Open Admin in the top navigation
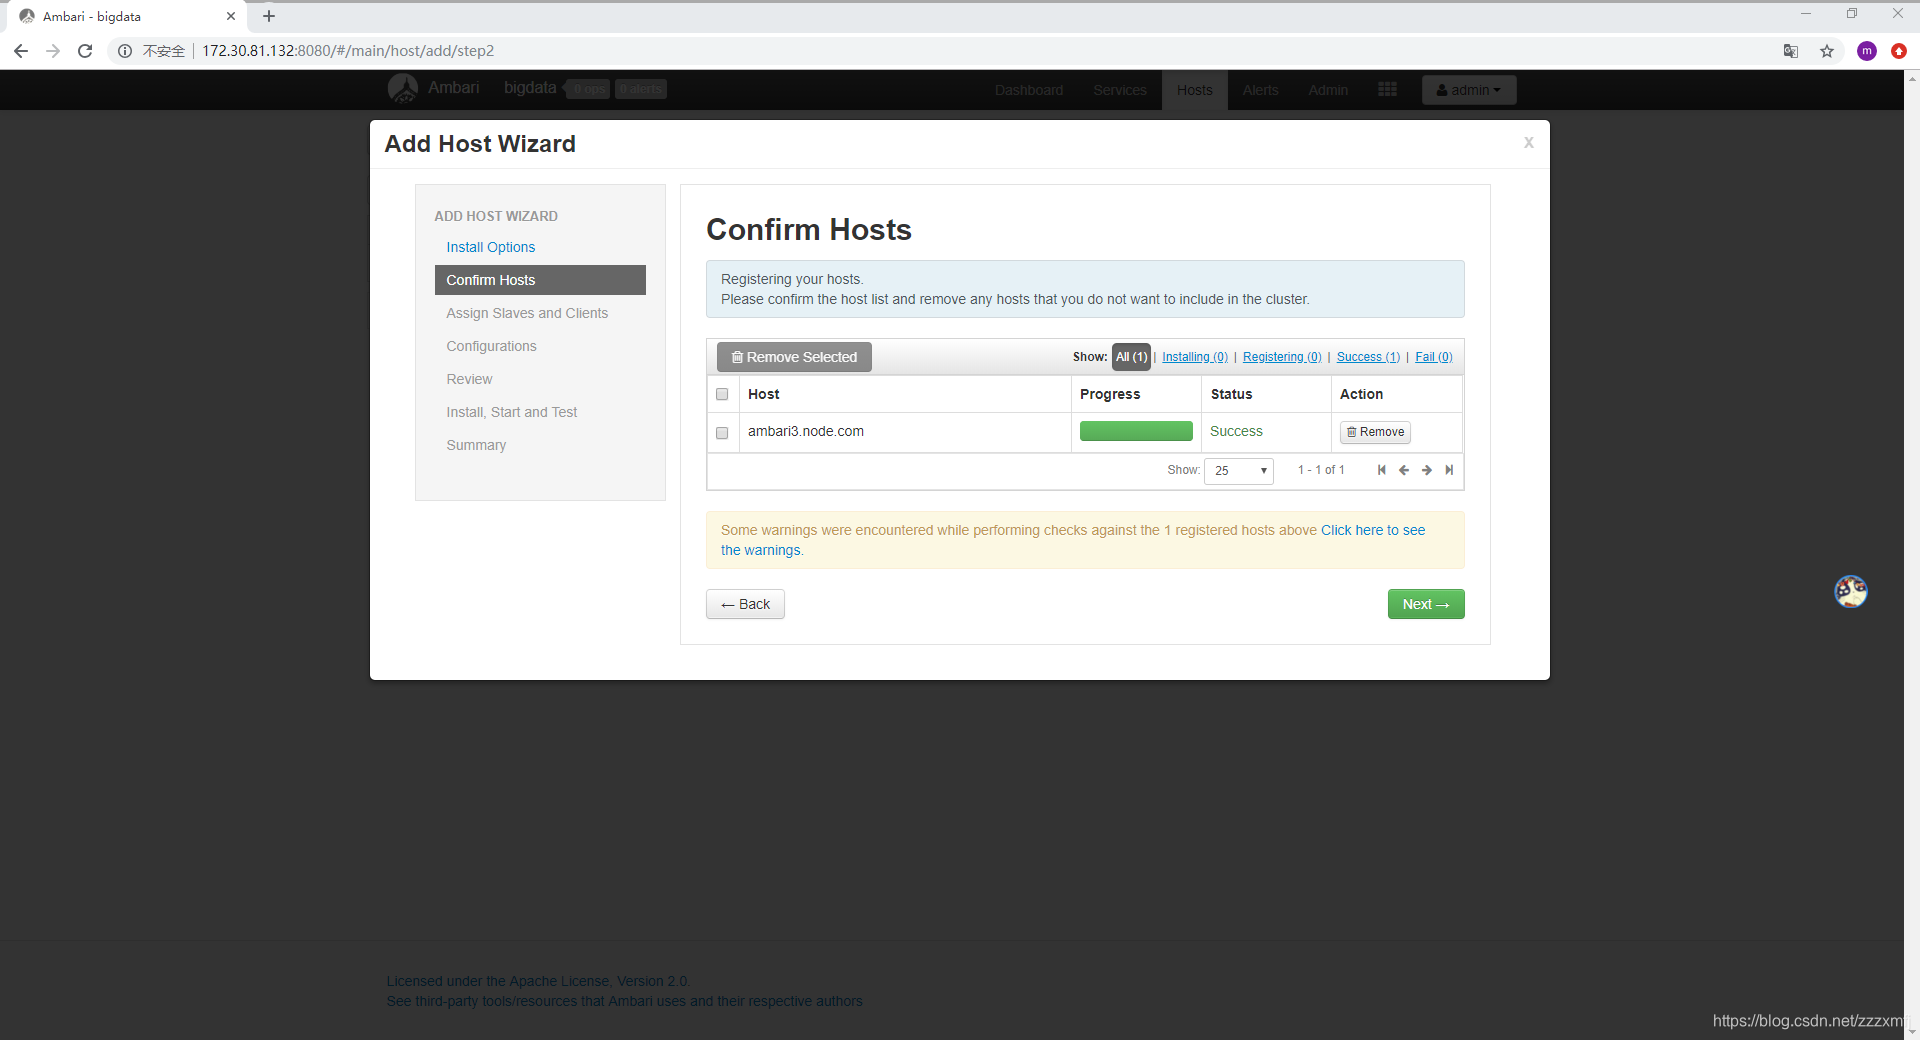 click(1328, 90)
